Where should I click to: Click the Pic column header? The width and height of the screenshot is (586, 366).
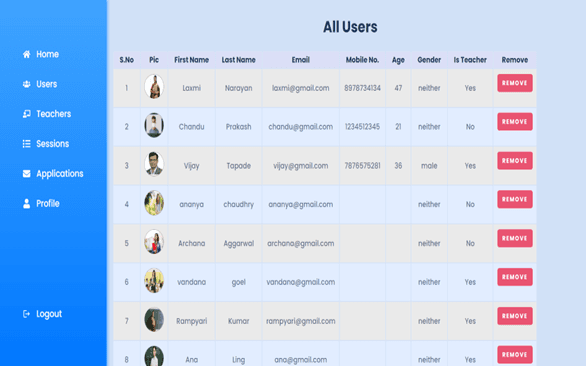click(x=154, y=60)
